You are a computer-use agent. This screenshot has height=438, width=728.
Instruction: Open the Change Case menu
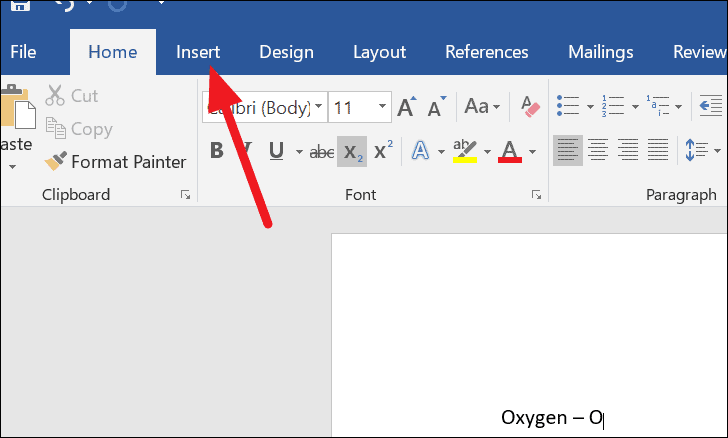[482, 106]
